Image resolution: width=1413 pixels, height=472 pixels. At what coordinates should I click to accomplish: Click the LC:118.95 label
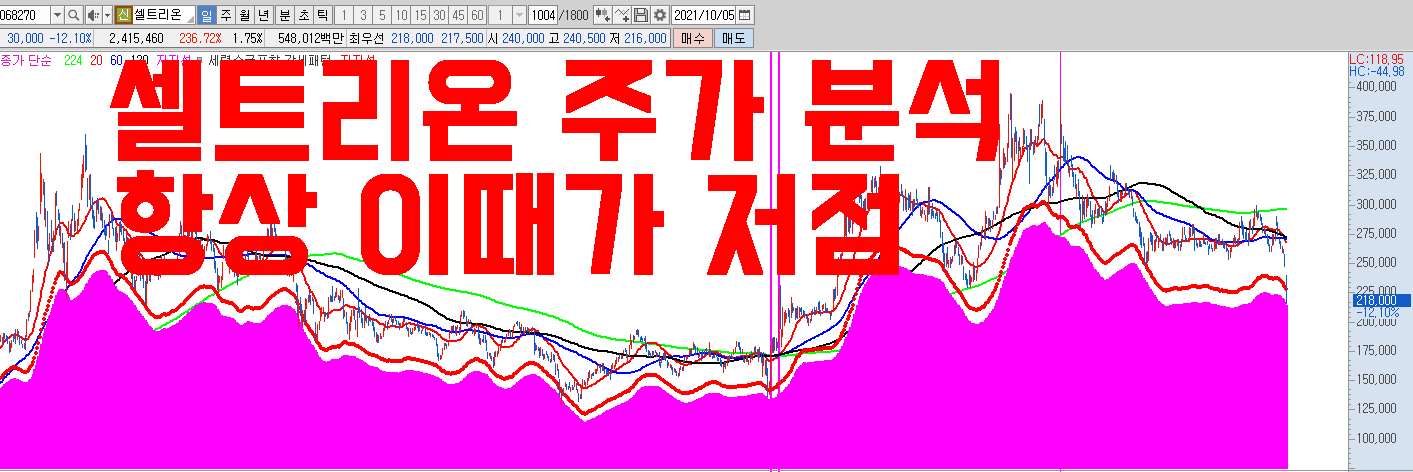(x=1376, y=59)
